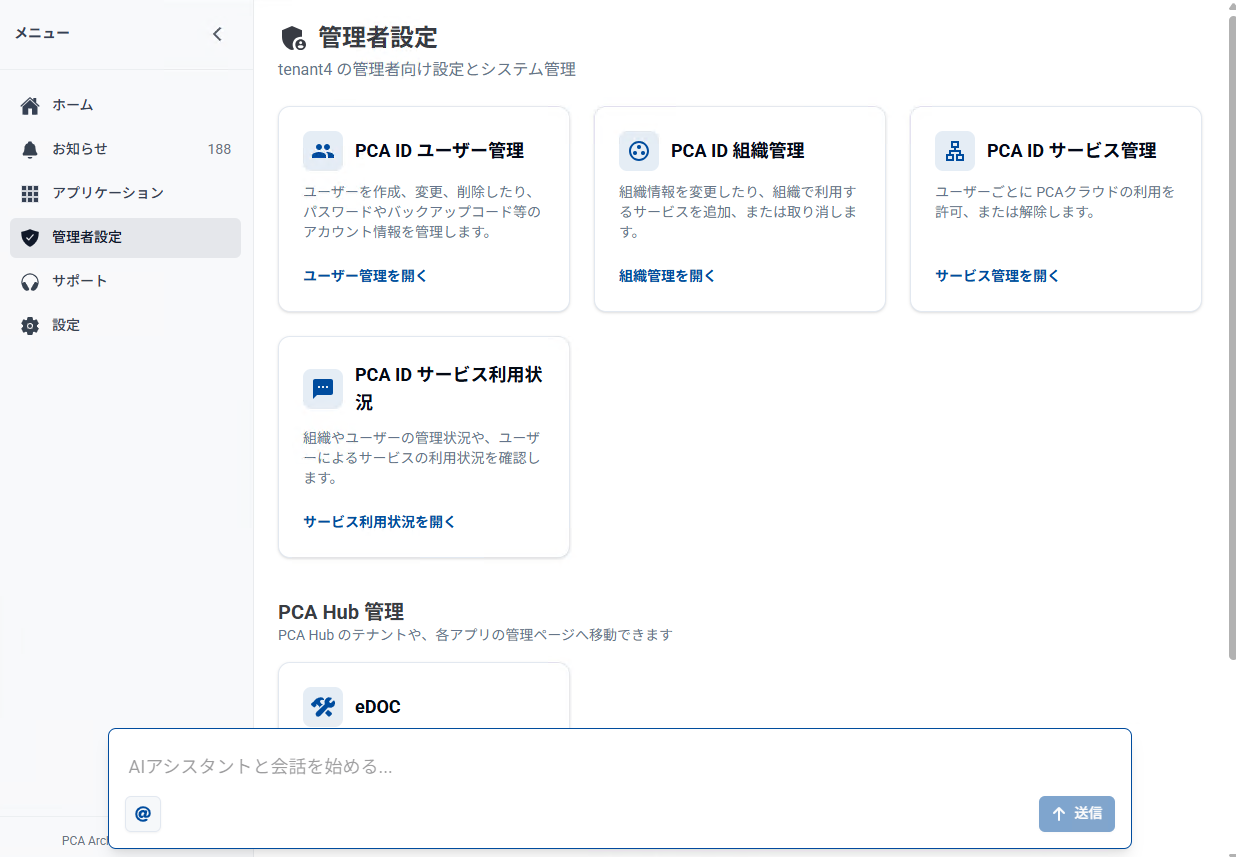The image size is (1236, 857).
Task: Collapse the メニュー sidebar with chevron
Action: [217, 34]
